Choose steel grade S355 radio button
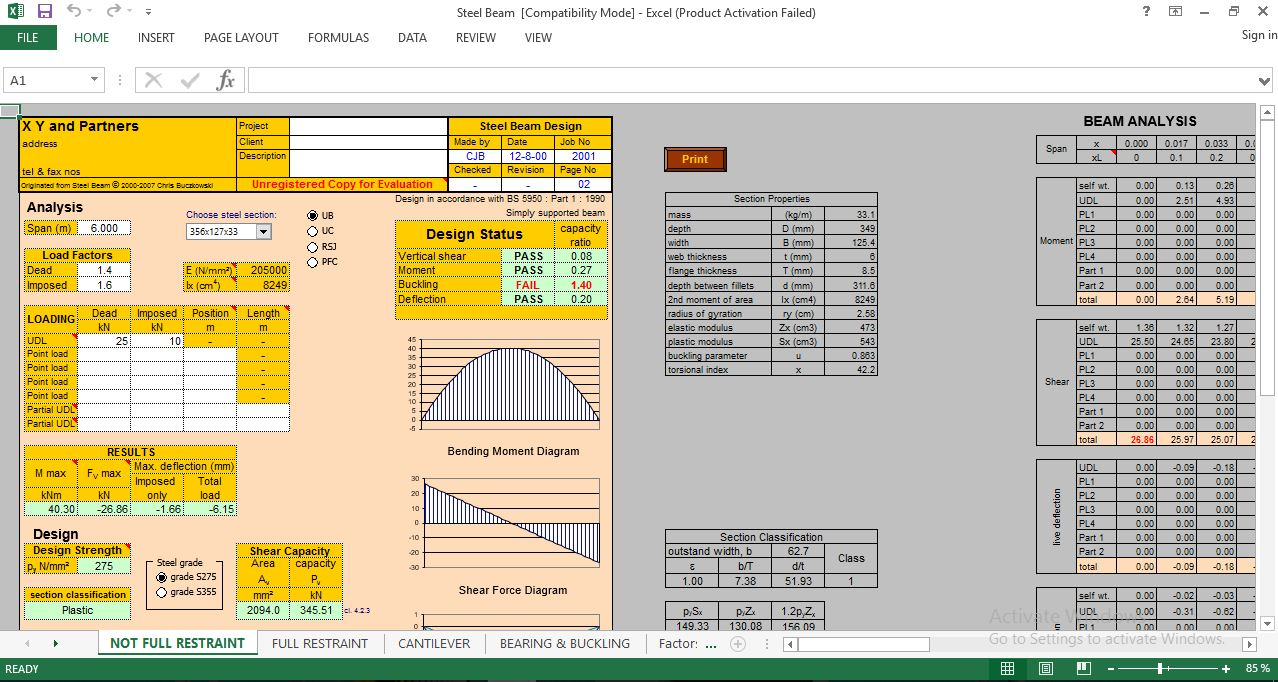The height and width of the screenshot is (682, 1278). (163, 592)
